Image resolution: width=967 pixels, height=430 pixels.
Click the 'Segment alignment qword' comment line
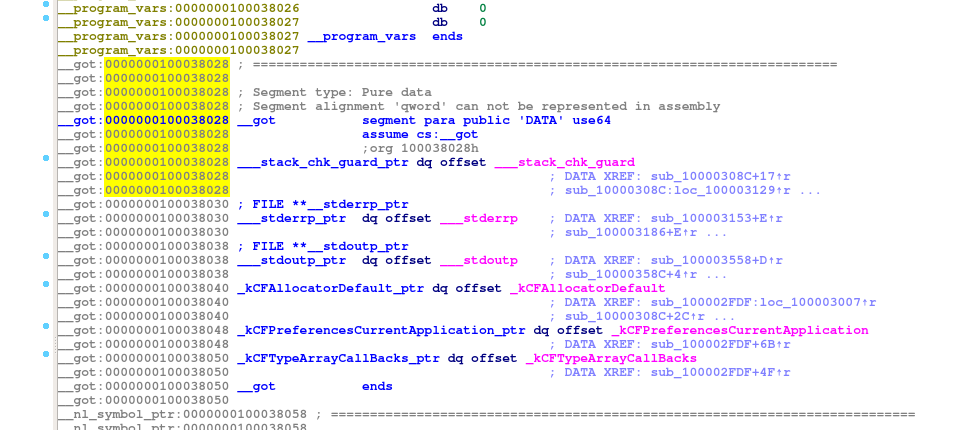click(x=479, y=106)
